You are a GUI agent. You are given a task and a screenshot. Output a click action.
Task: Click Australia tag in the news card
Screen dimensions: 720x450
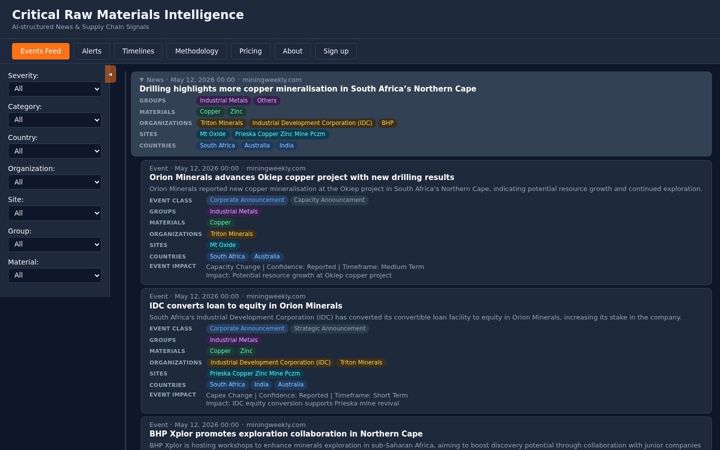(257, 146)
